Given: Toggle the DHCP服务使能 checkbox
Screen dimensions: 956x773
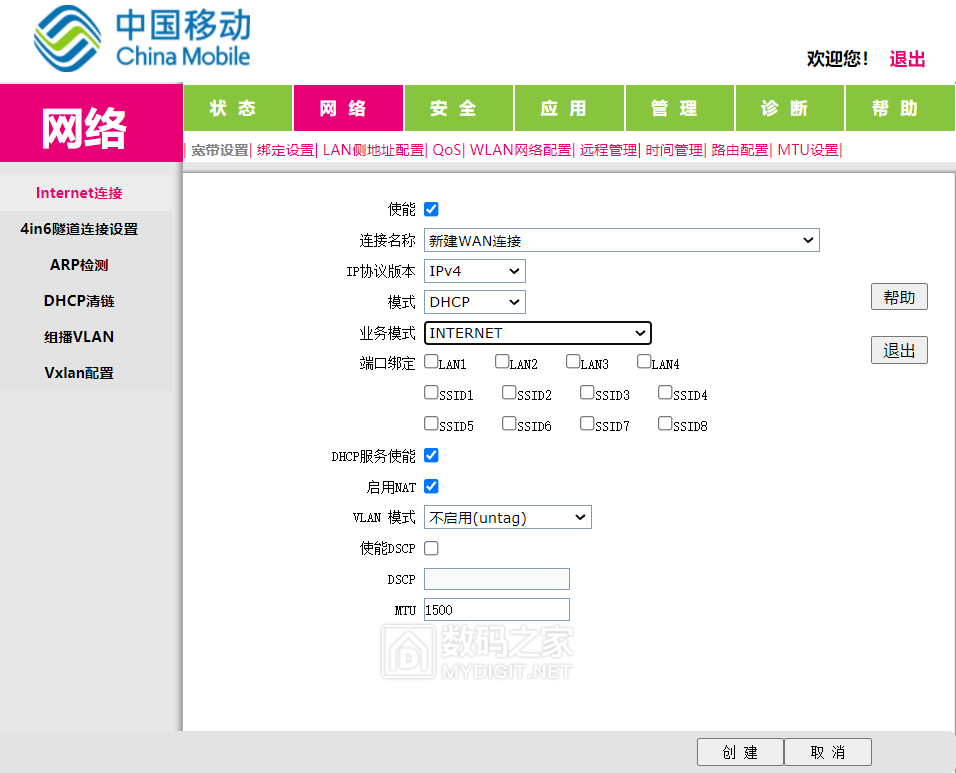Looking at the screenshot, I should [431, 455].
